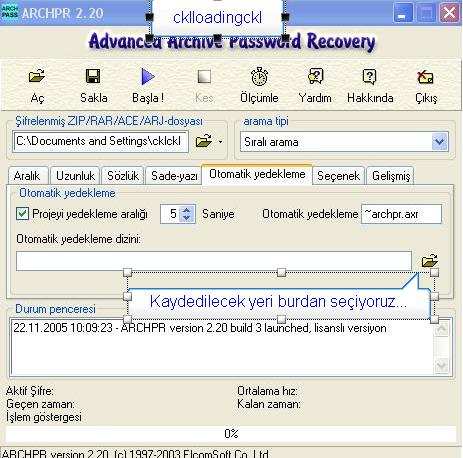Exit the program with the Çıkış icon
This screenshot has width=463, height=458.
(425, 77)
